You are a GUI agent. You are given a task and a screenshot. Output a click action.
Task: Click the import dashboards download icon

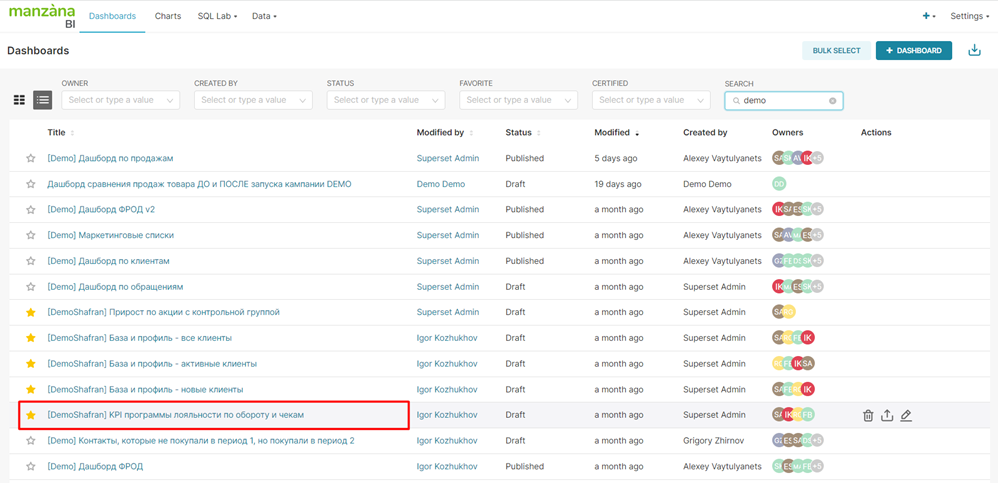[974, 50]
